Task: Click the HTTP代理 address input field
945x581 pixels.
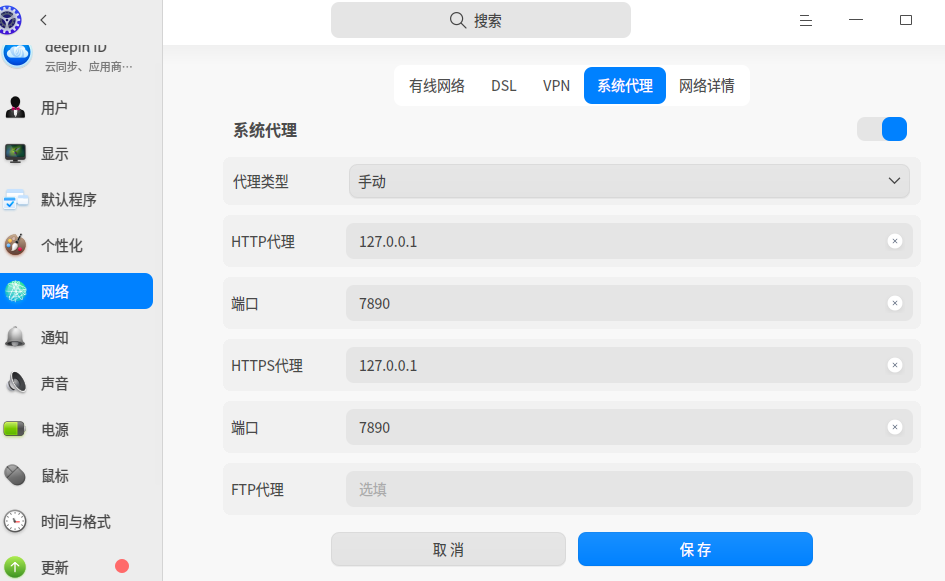Action: pos(629,241)
